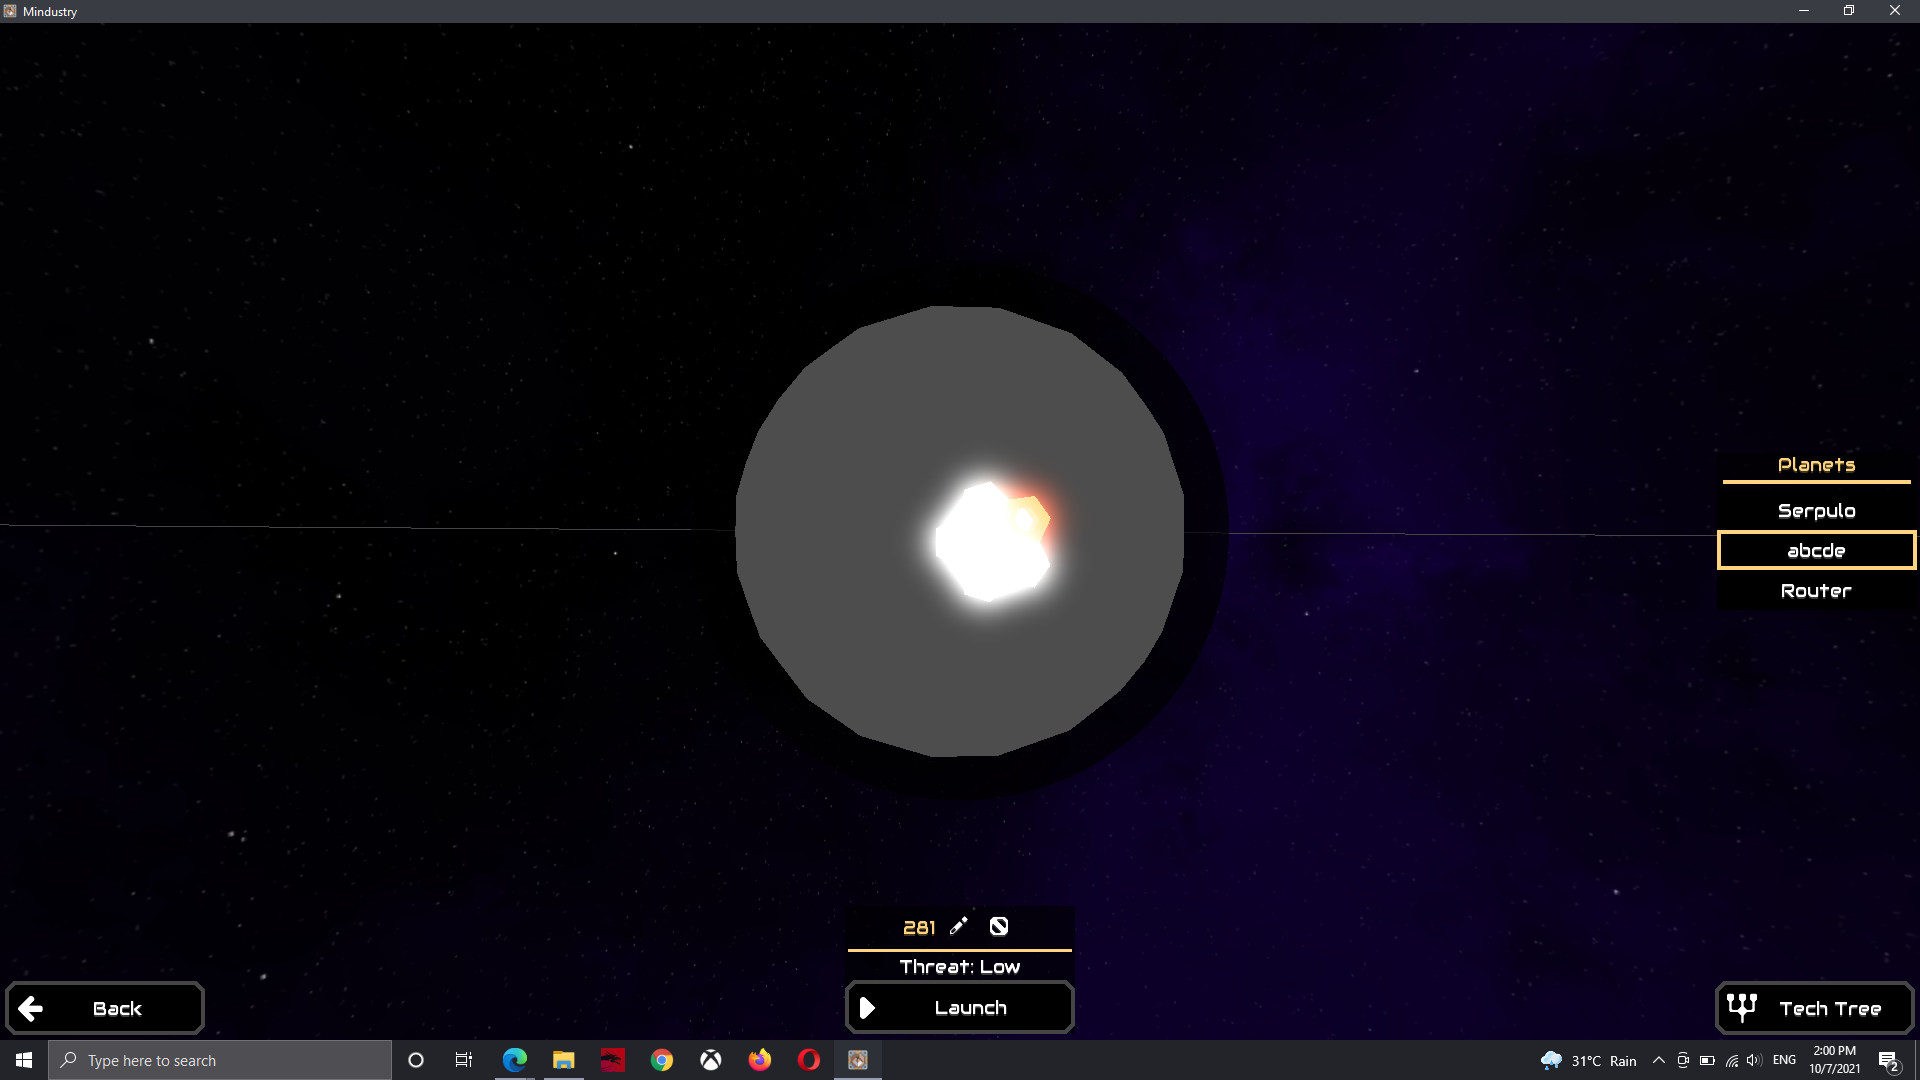Viewport: 1920px width, 1080px height.
Task: Show hidden system tray icons
Action: pyautogui.click(x=1659, y=1060)
